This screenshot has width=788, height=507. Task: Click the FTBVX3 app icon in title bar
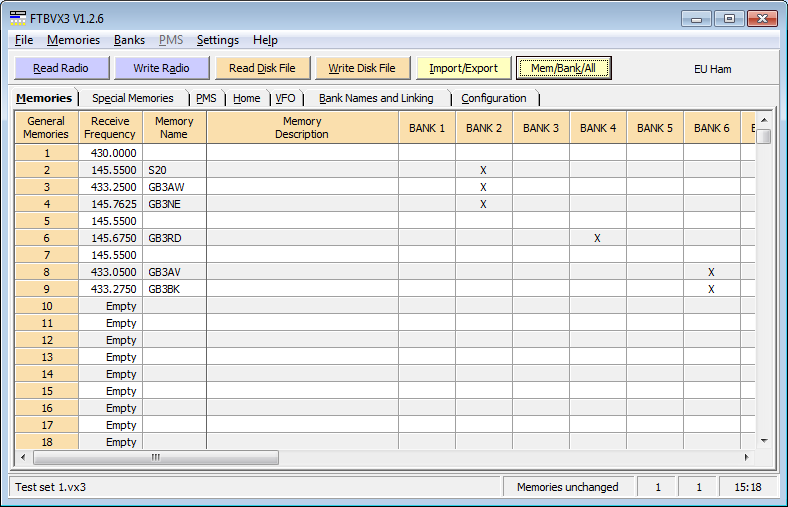(x=17, y=18)
